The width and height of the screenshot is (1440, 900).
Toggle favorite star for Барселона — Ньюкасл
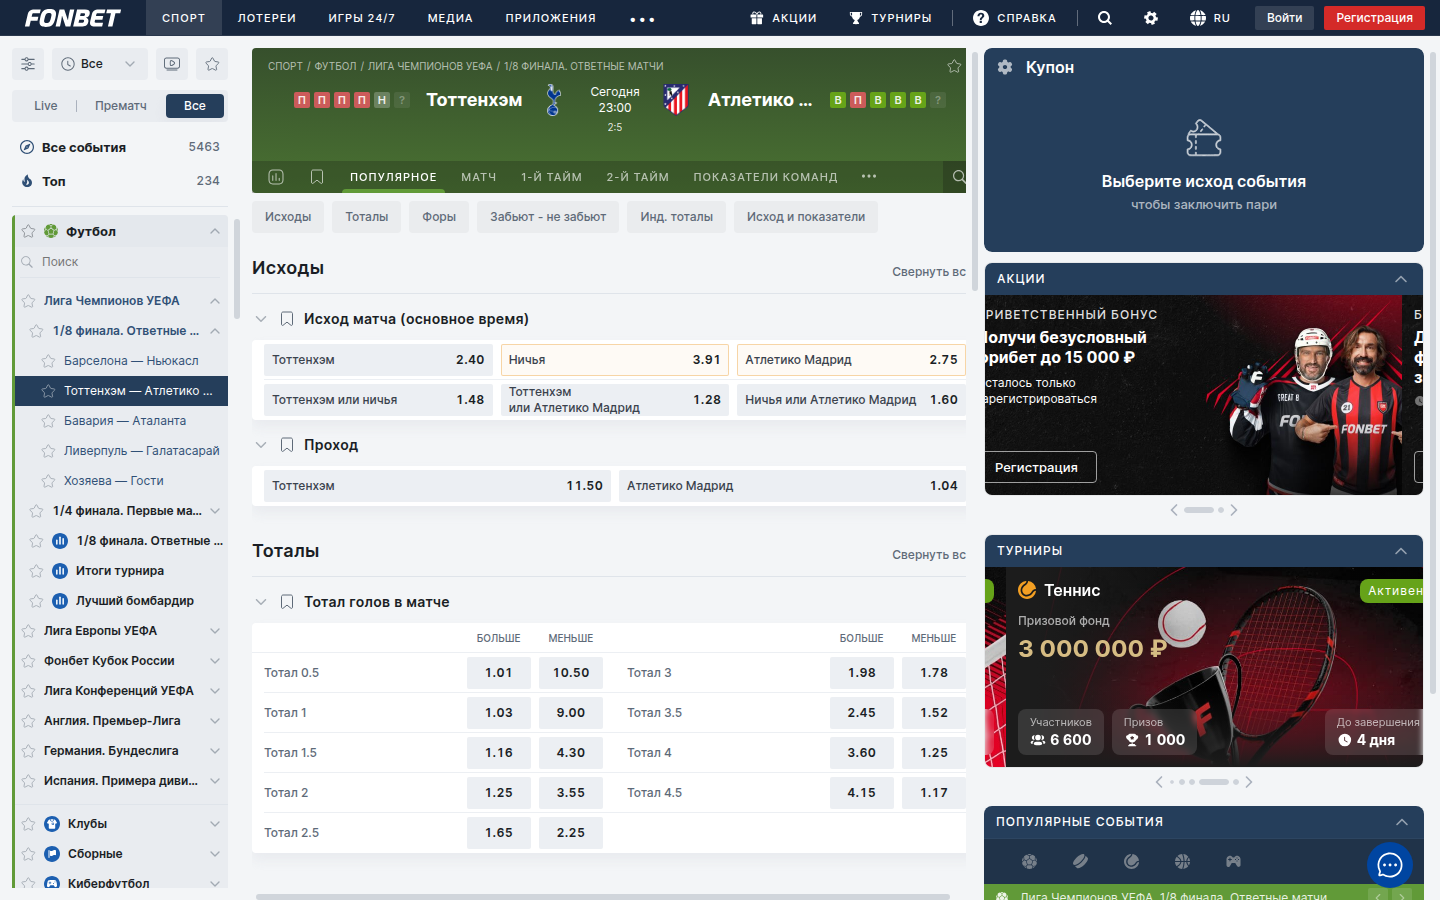coord(48,361)
